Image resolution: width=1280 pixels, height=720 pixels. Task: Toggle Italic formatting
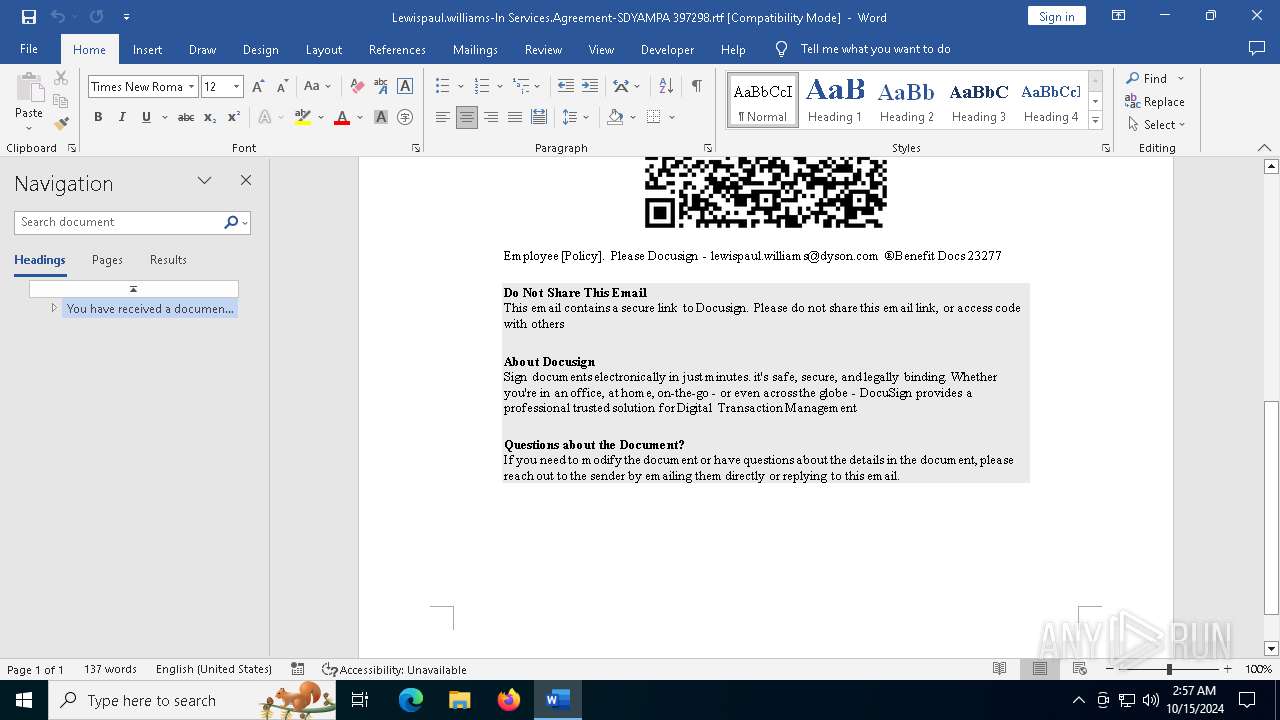pos(122,117)
